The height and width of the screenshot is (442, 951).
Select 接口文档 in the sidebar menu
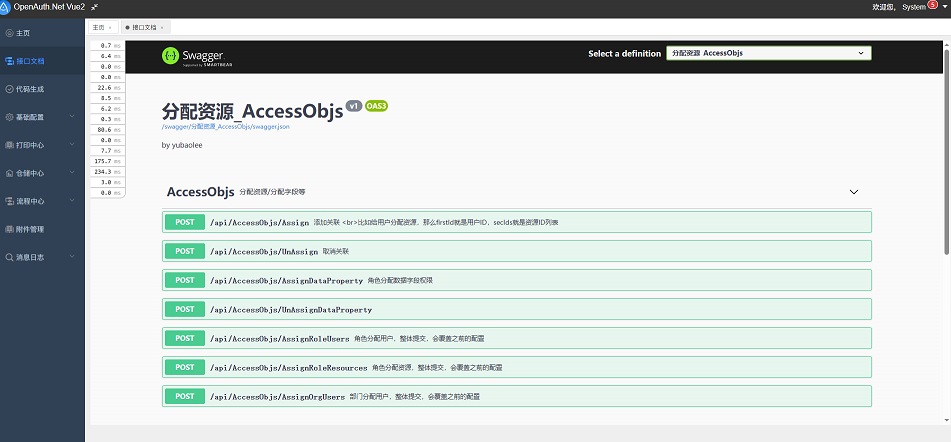(x=30, y=61)
